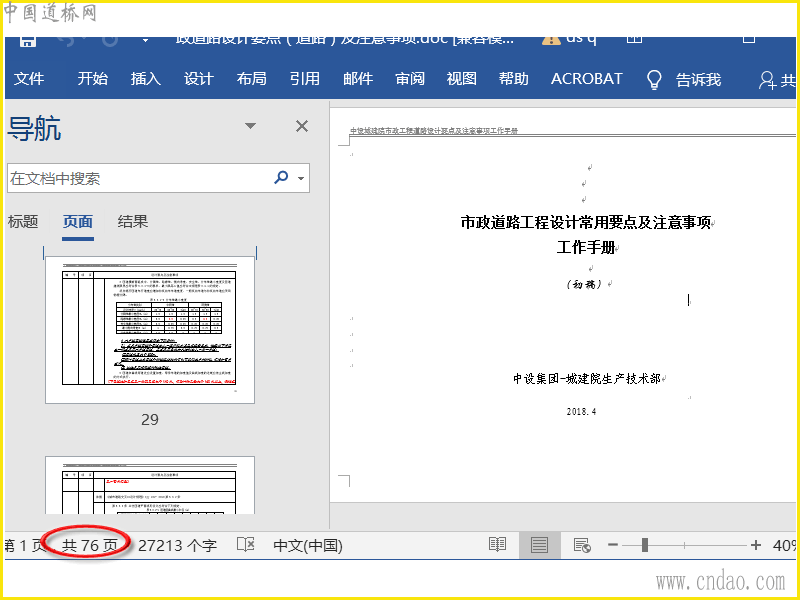This screenshot has width=800, height=600.
Task: Click the proofing book icon in status bar
Action: coord(245,544)
